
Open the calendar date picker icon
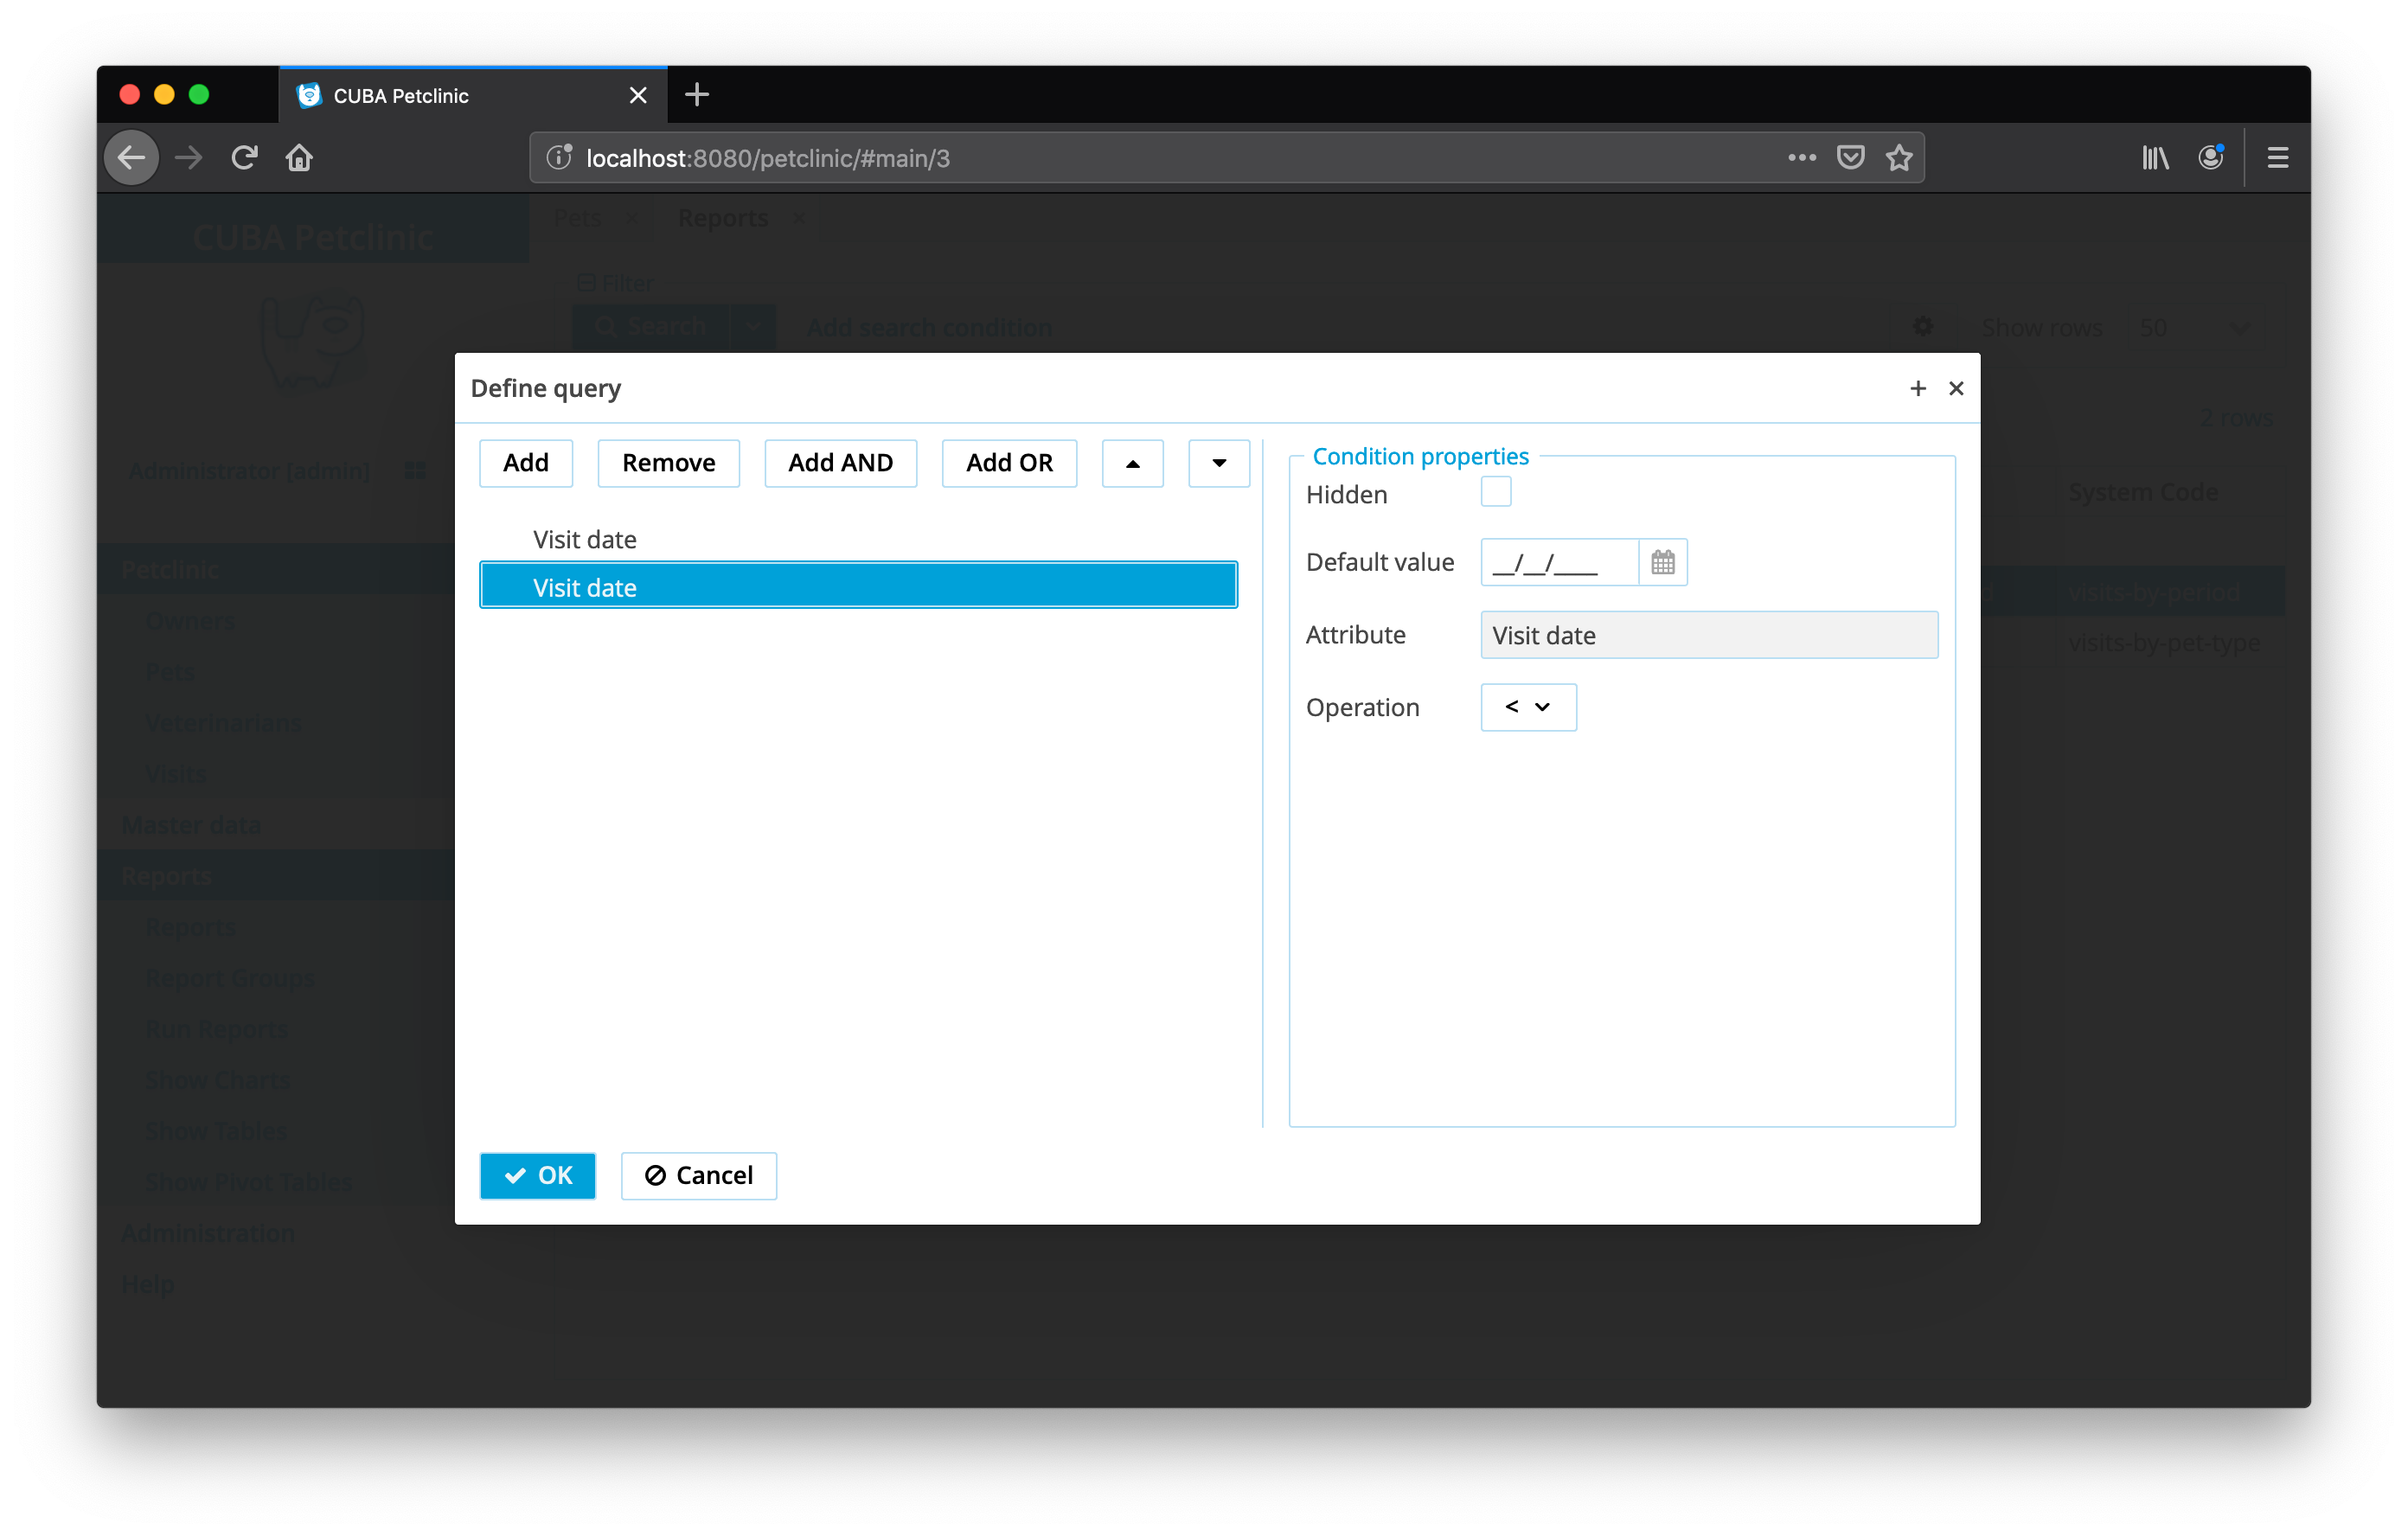[x=1662, y=562]
